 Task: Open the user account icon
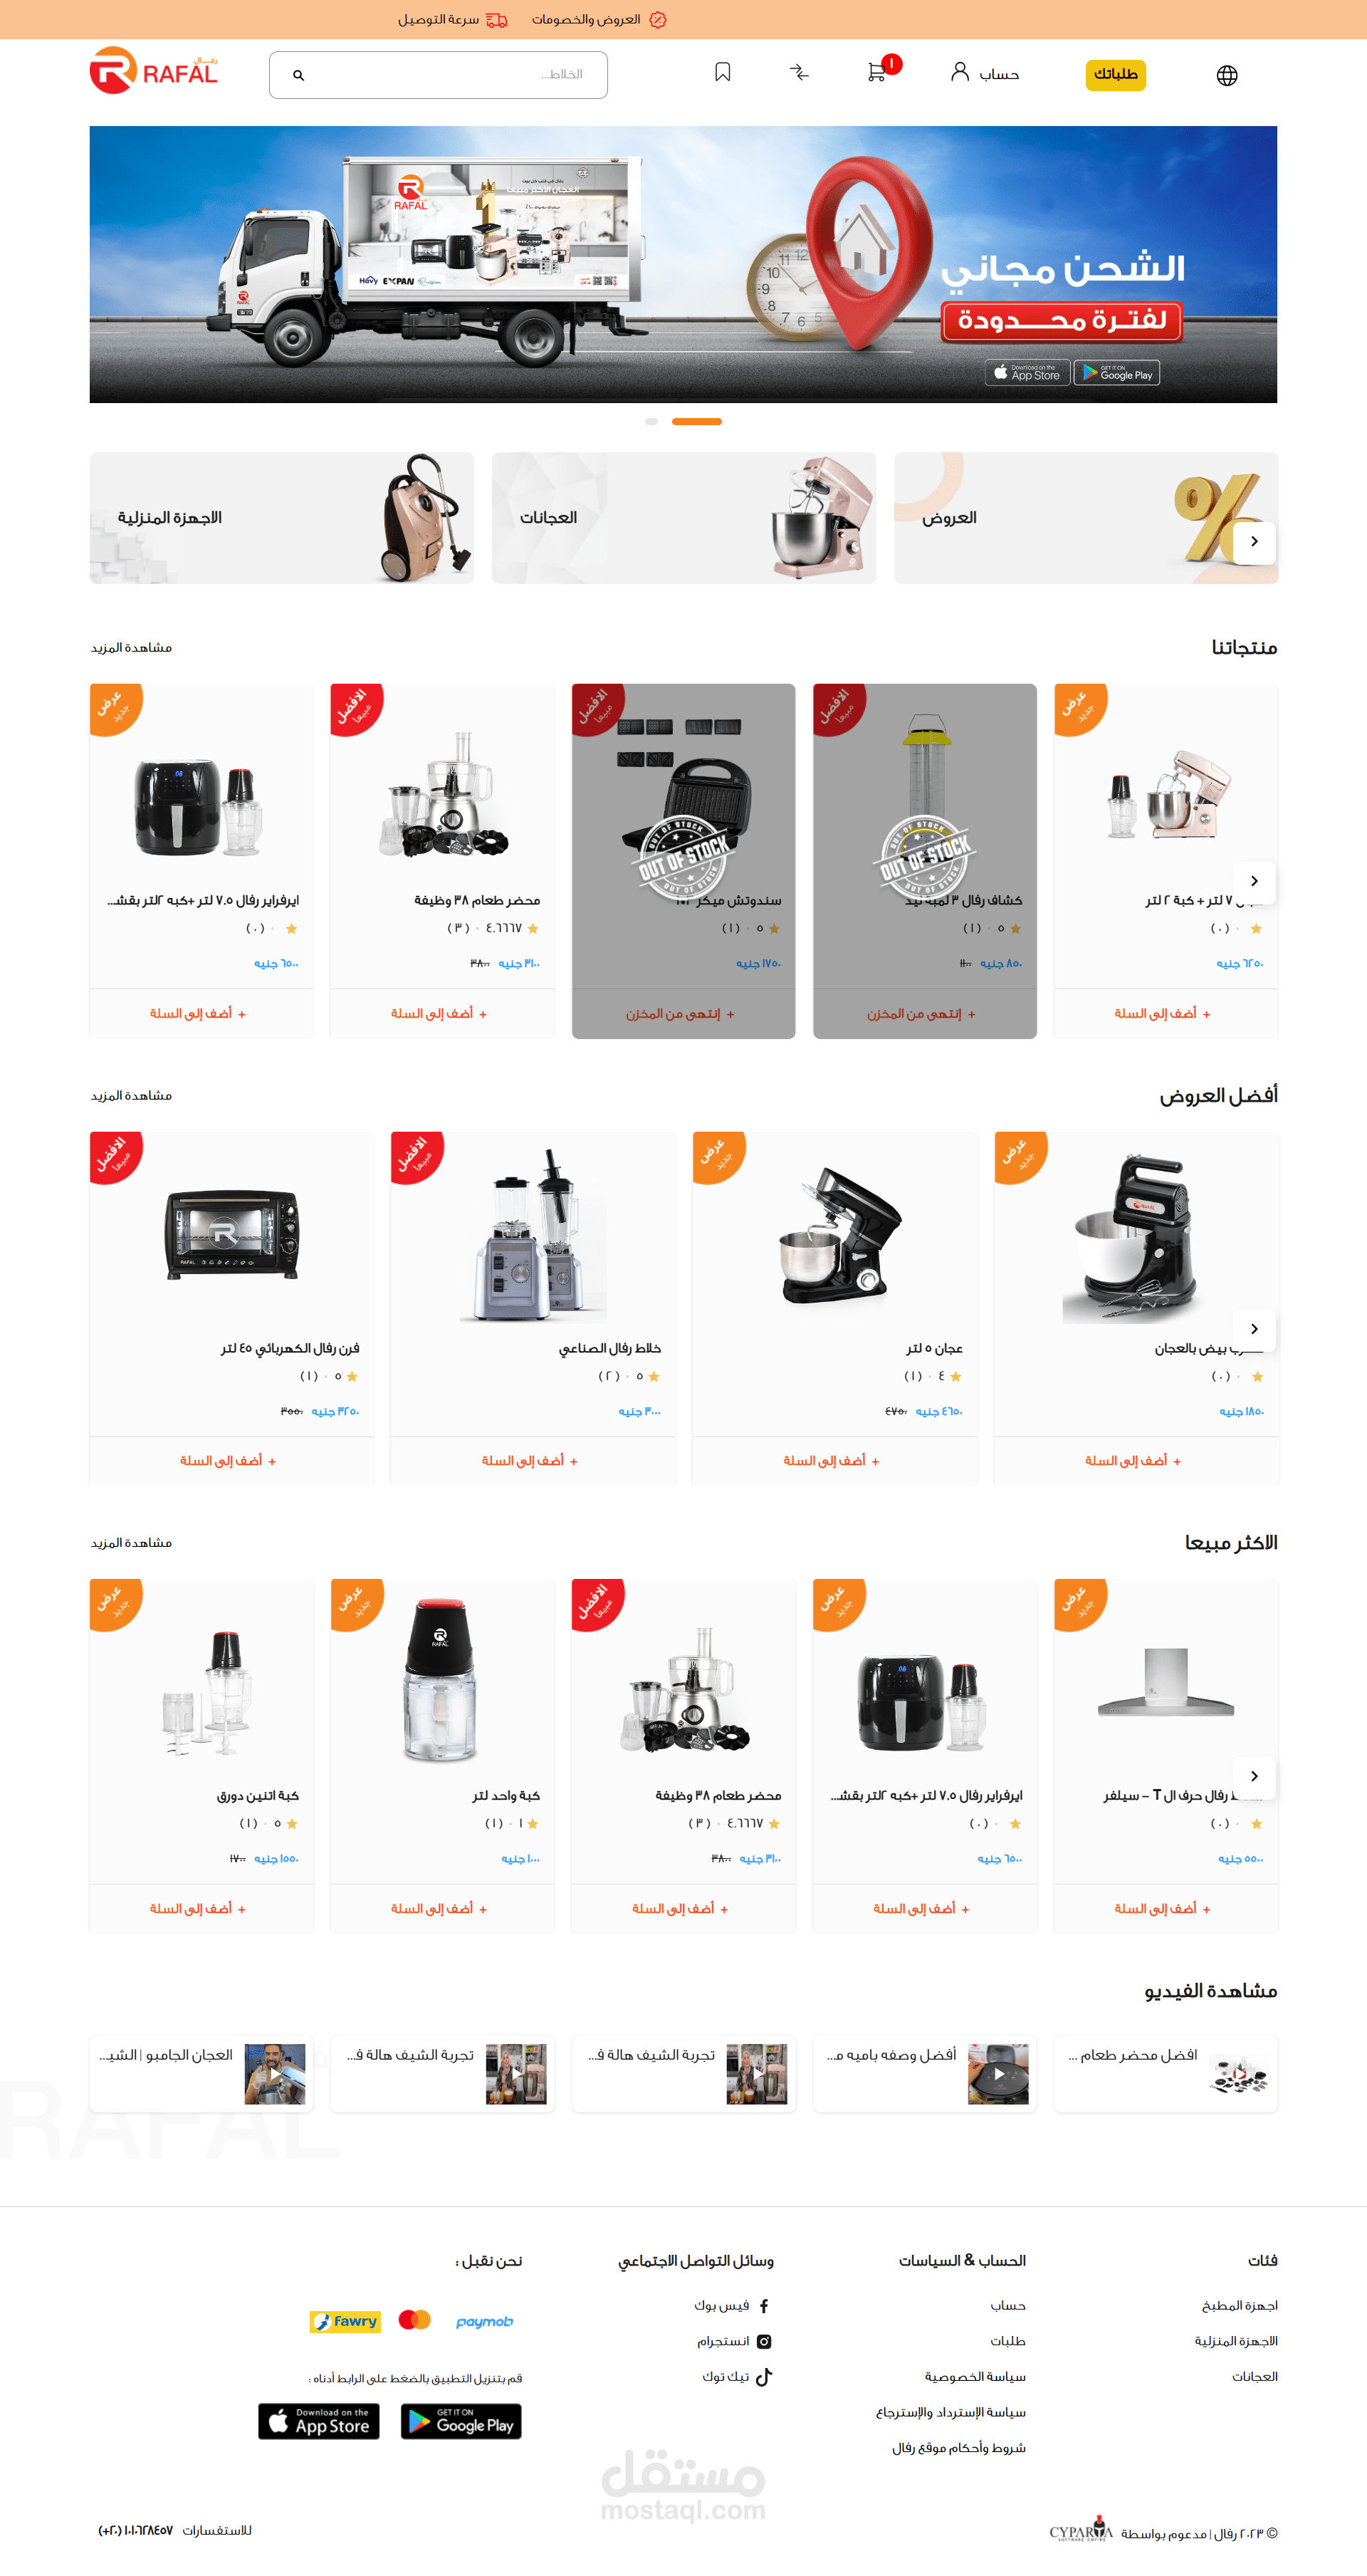click(960, 72)
